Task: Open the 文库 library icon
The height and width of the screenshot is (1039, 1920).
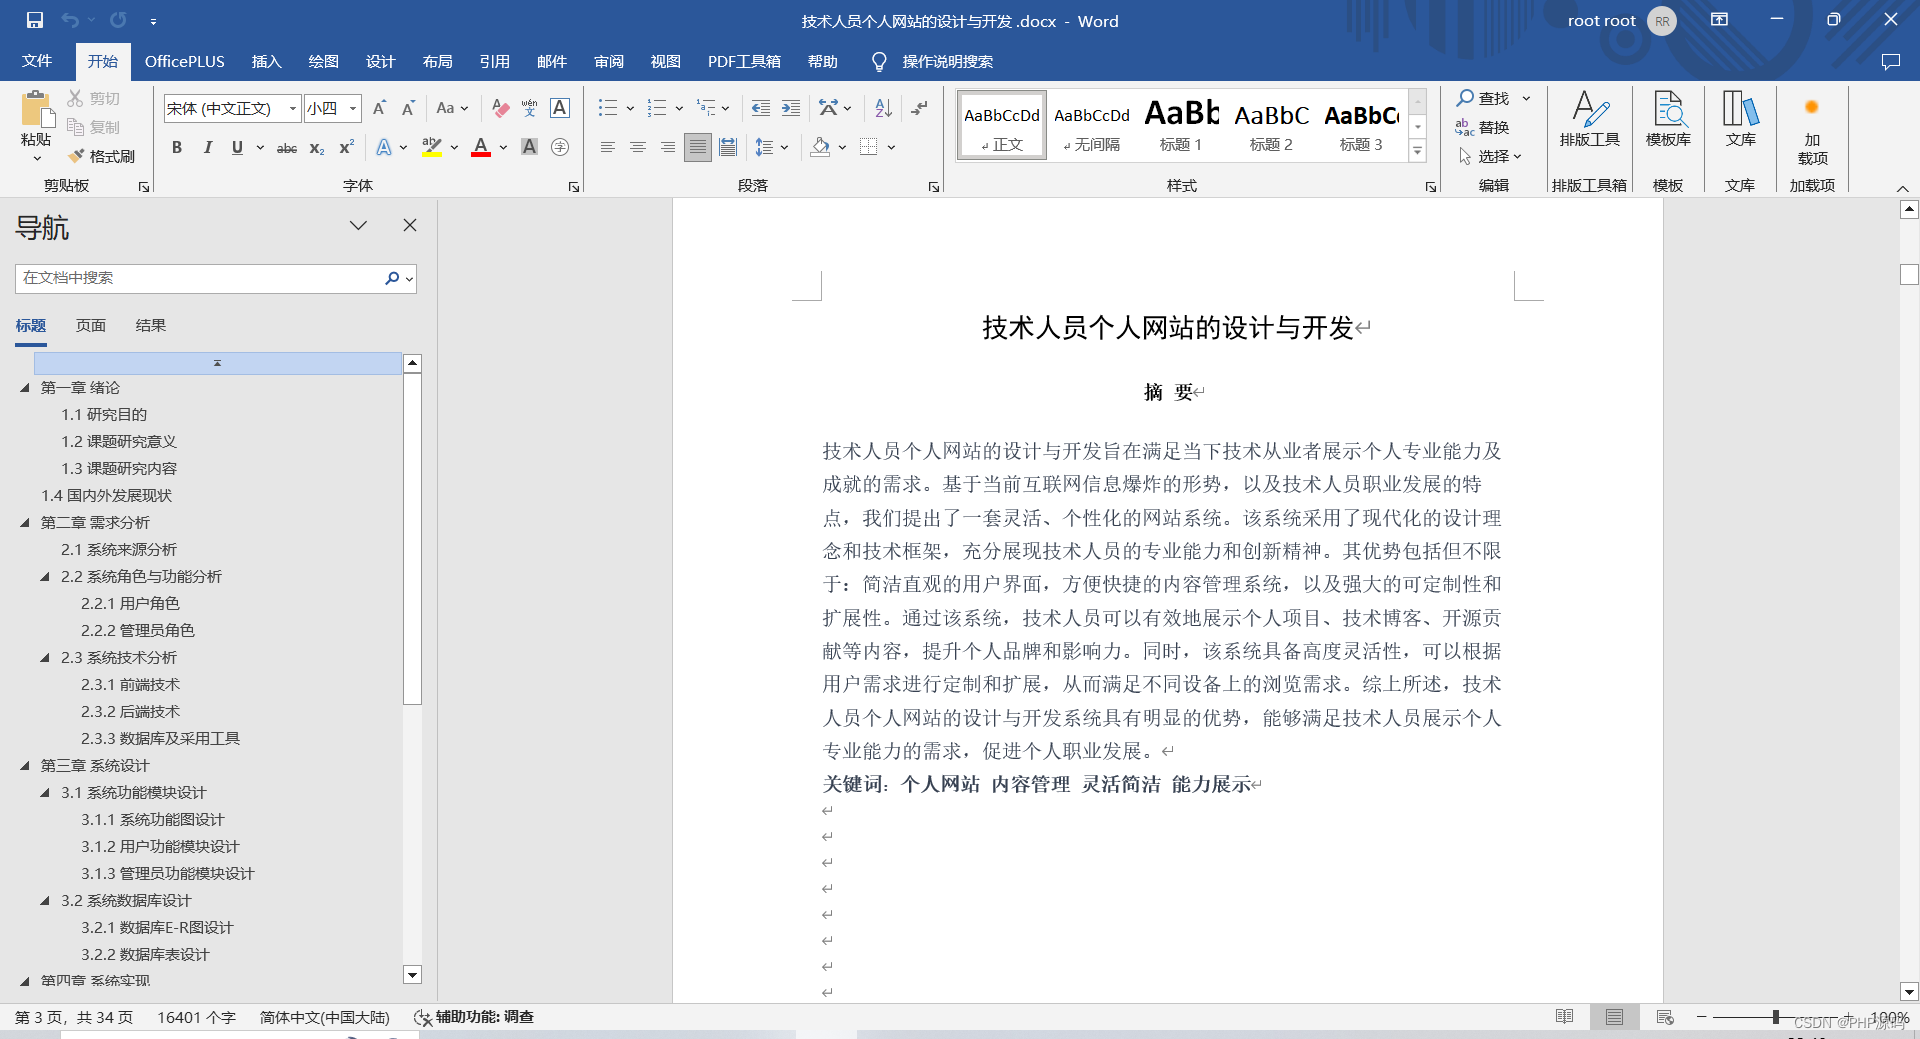Action: pos(1740,120)
